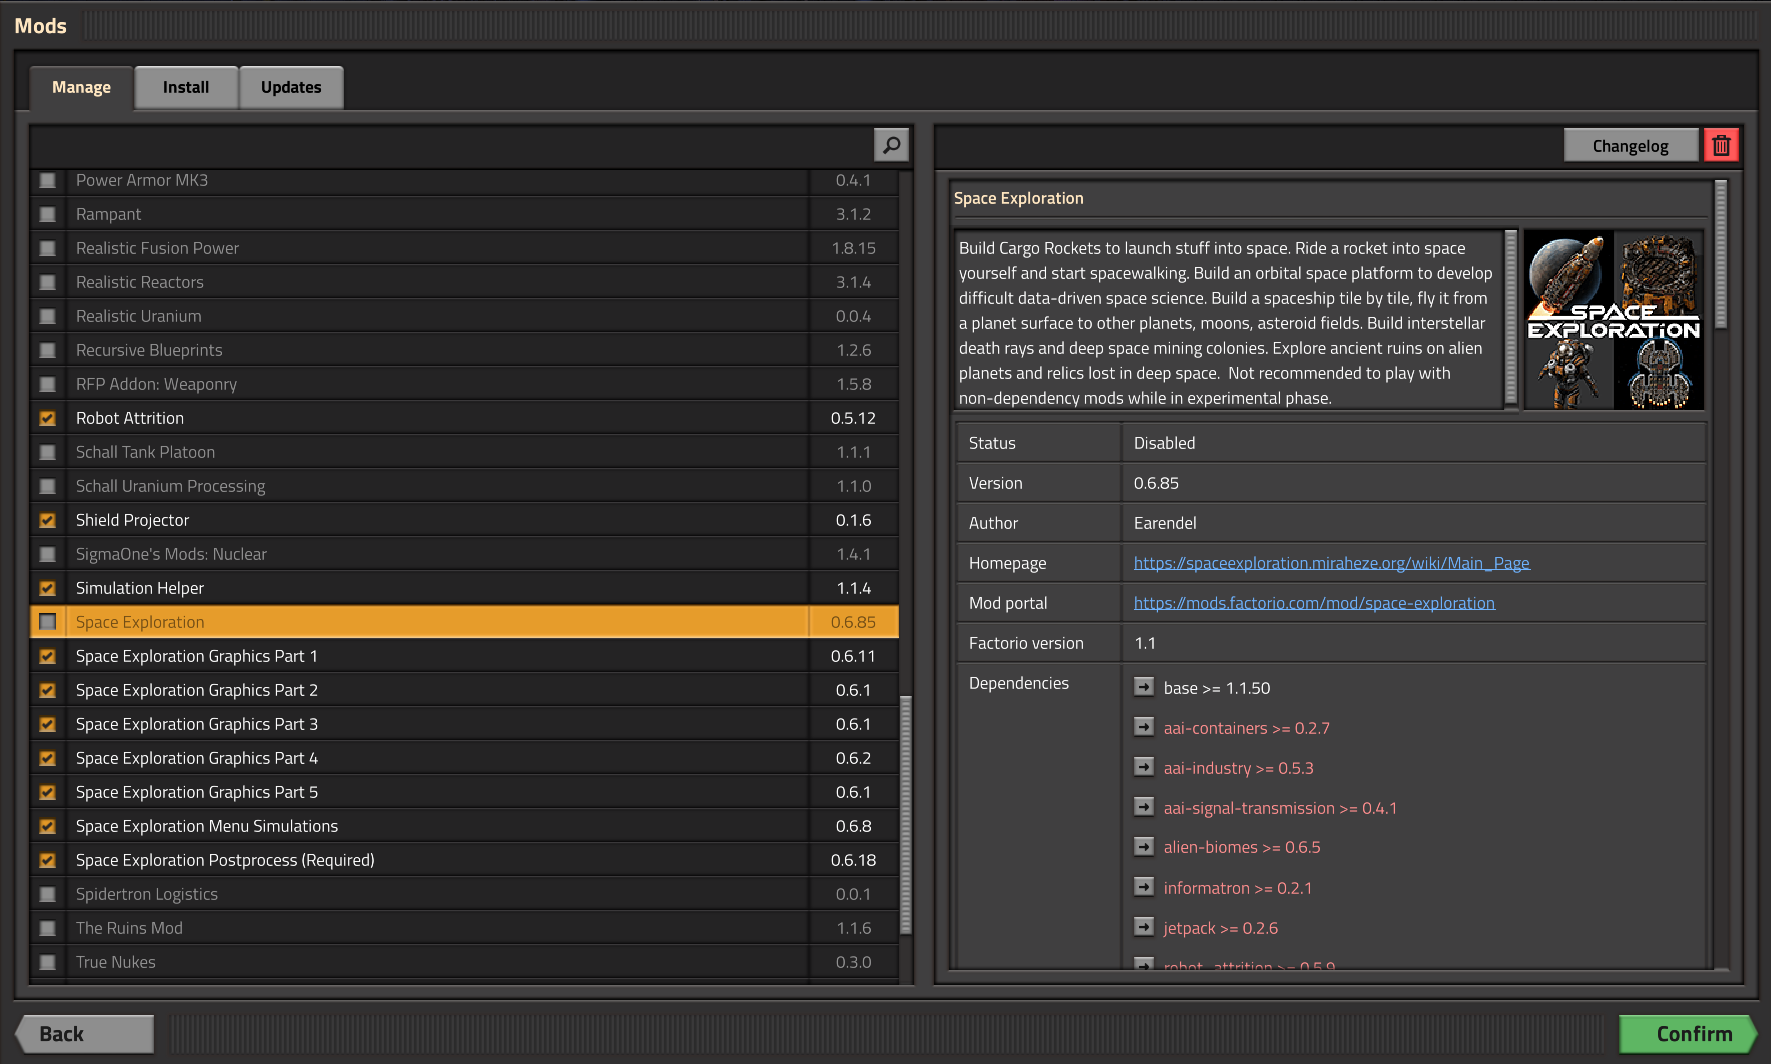Image resolution: width=1771 pixels, height=1064 pixels.
Task: Open the spaceexploration.miraheze.org homepage link
Action: pyautogui.click(x=1331, y=563)
